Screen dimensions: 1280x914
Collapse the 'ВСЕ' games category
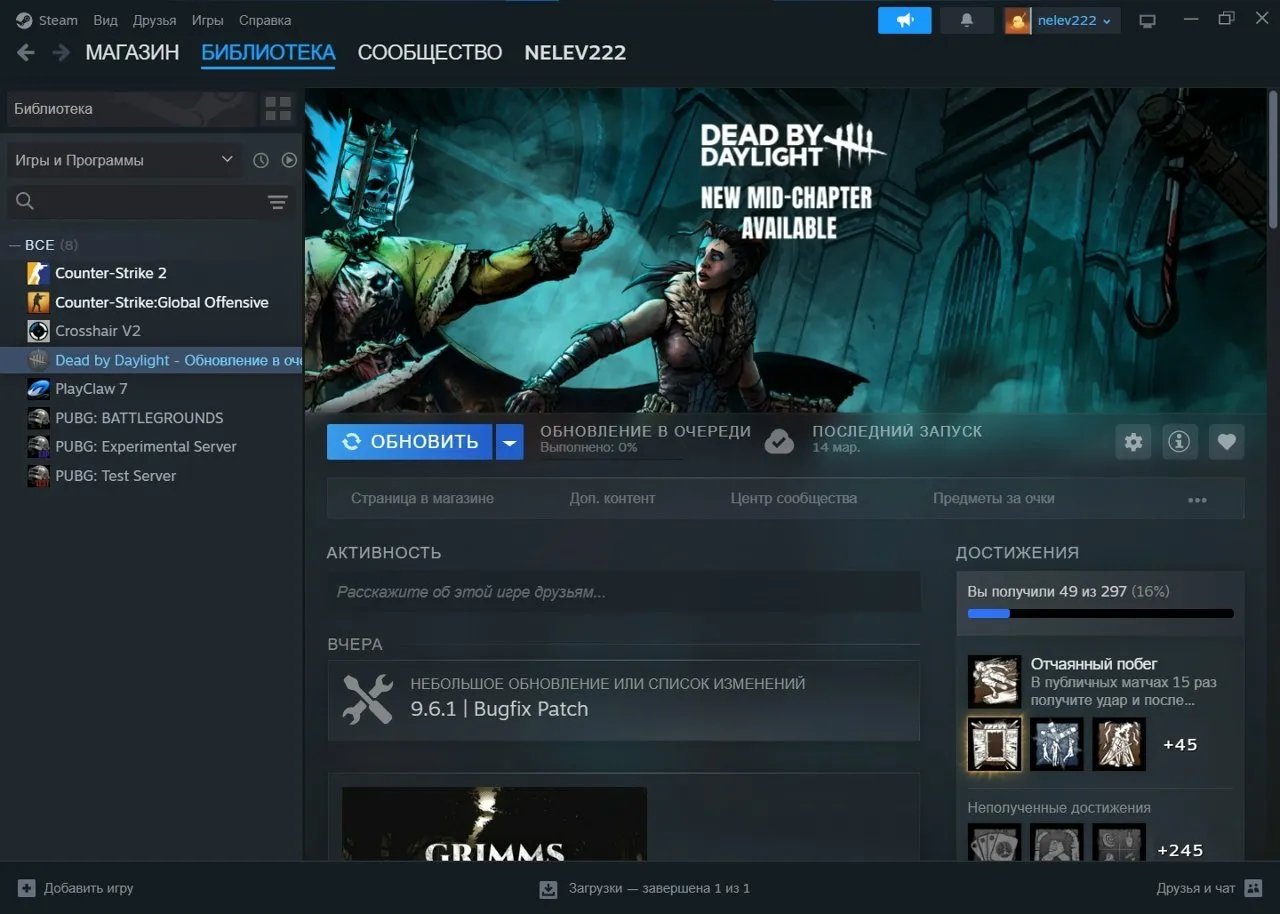coord(14,245)
